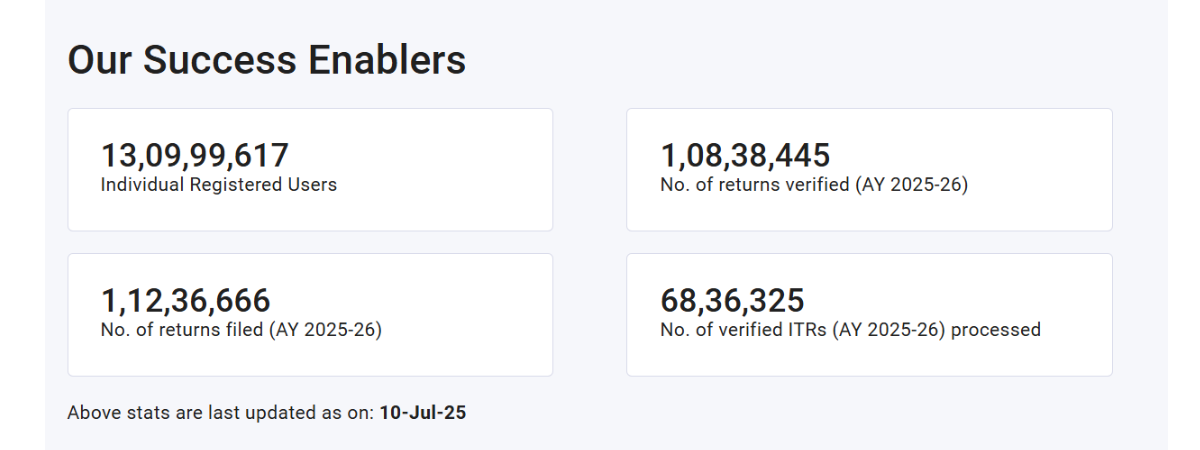
Task: Select the "No. of returns filed" label
Action: click(185, 330)
